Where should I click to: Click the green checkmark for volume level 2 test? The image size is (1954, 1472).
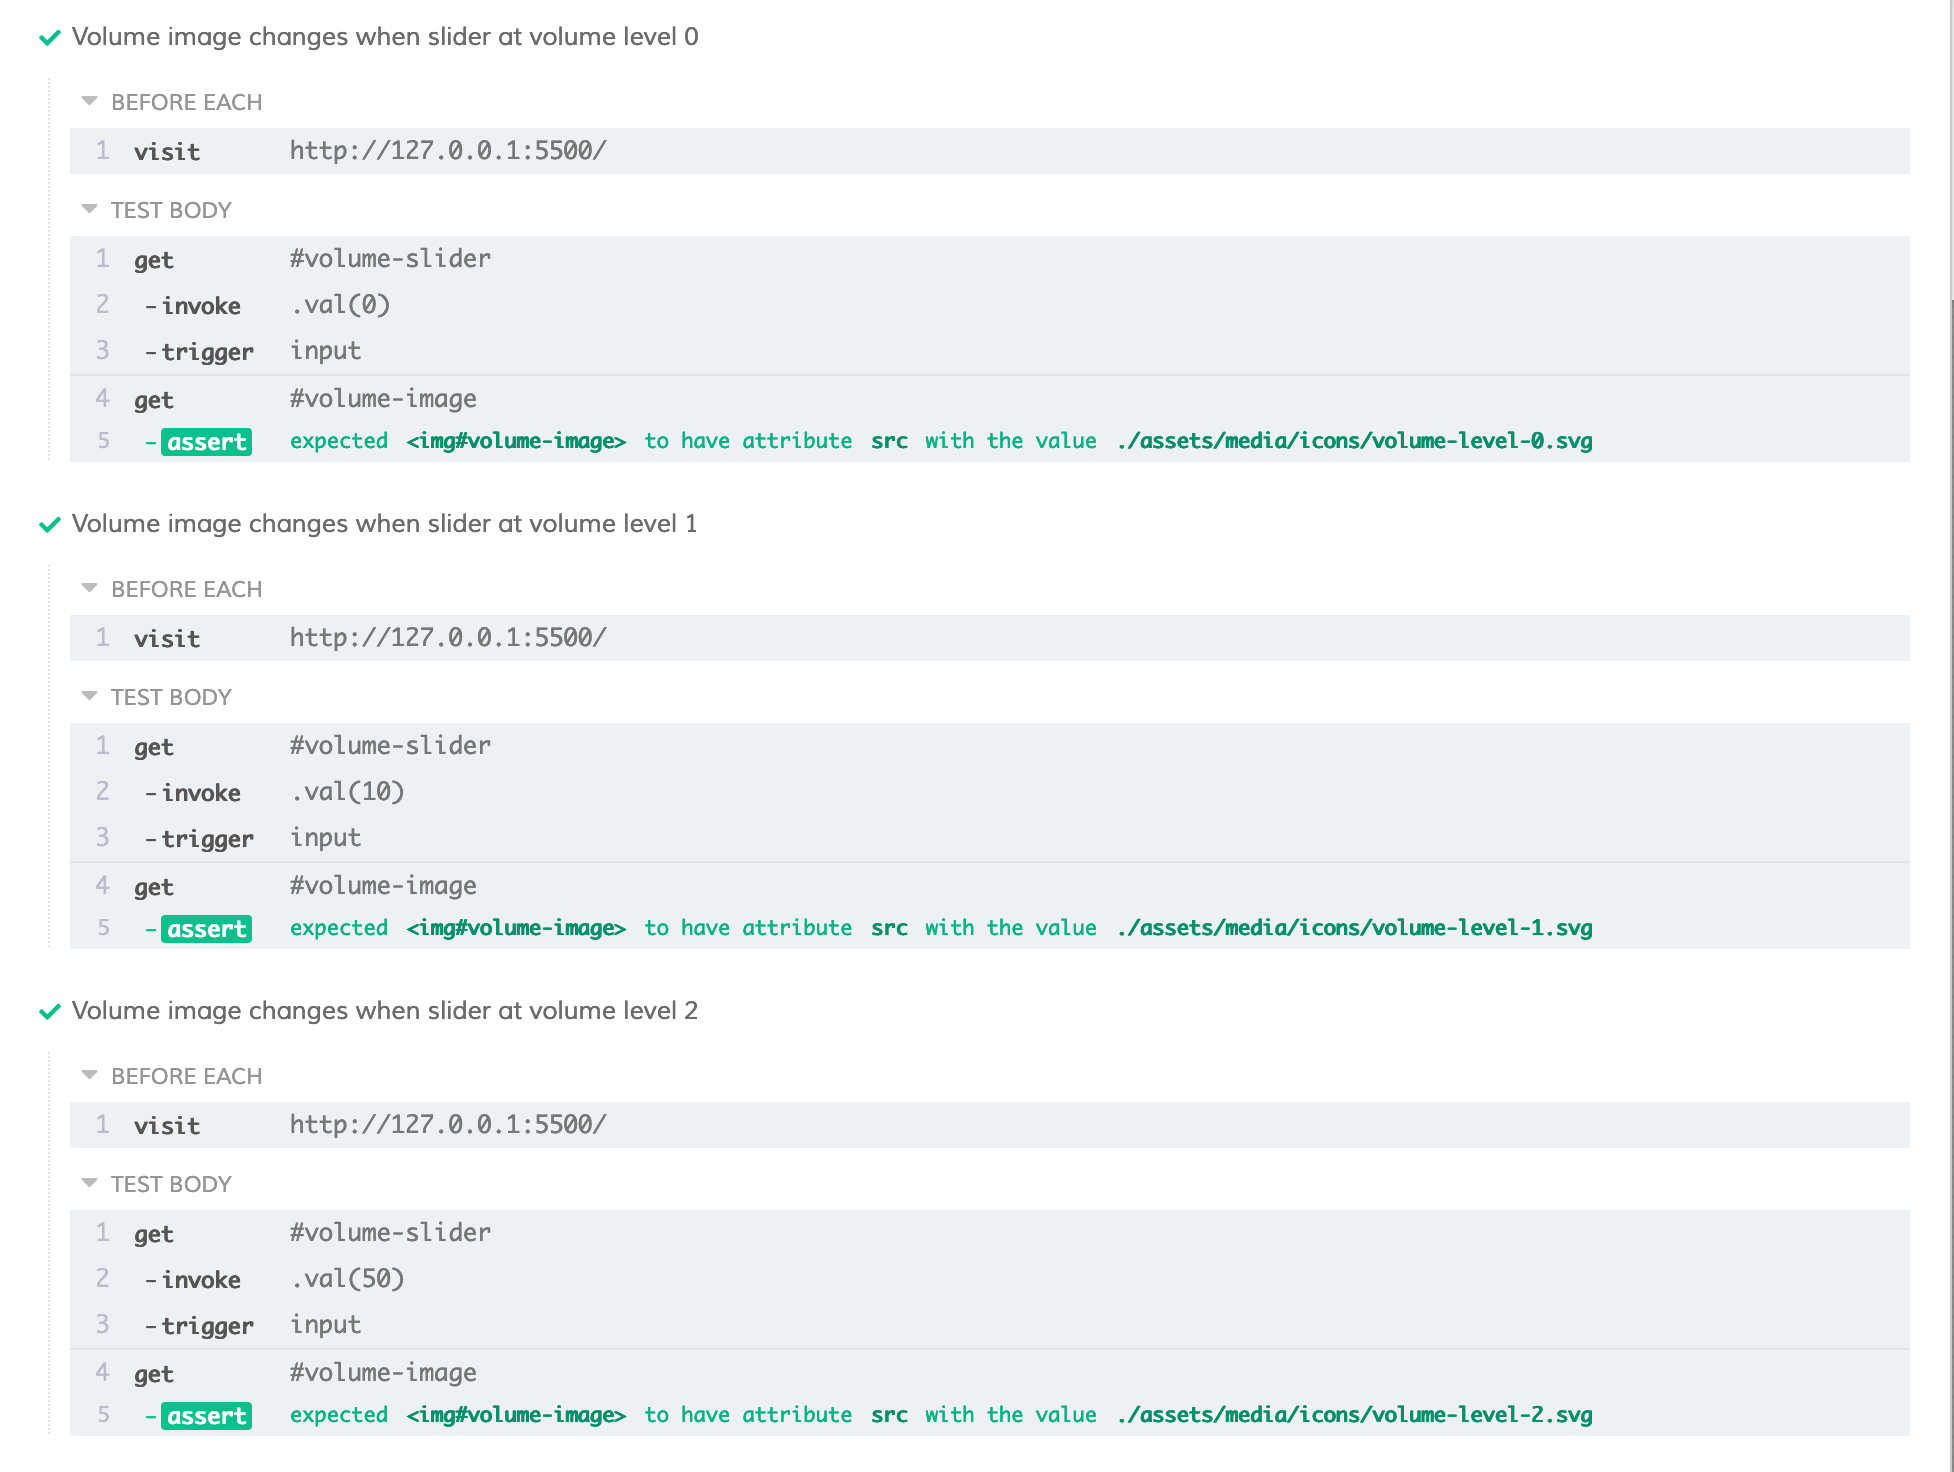[x=50, y=1012]
